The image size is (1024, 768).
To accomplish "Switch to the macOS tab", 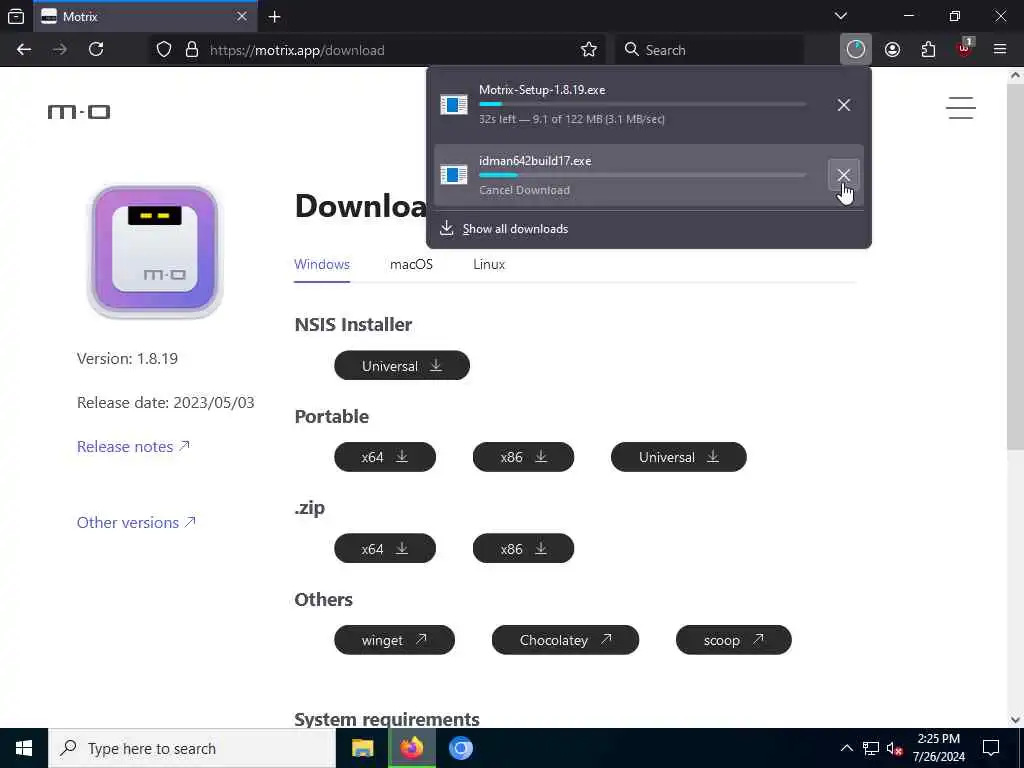I will 411,264.
